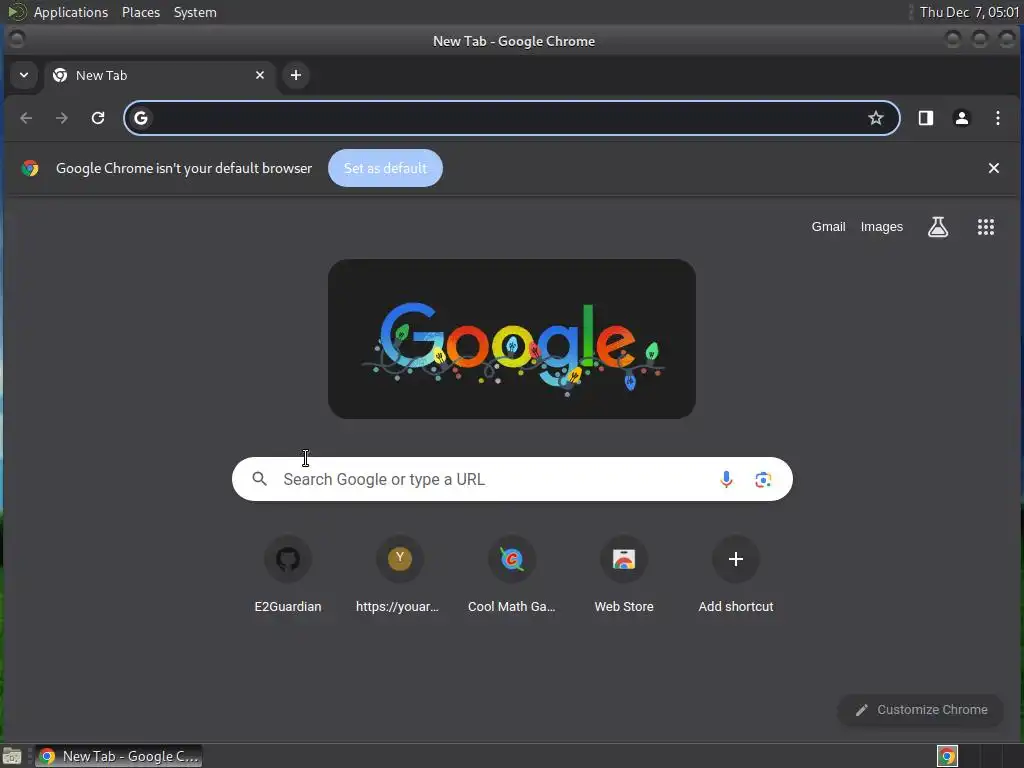Open the E2Guardian shortcut
Image resolution: width=1024 pixels, height=768 pixels.
click(x=288, y=576)
